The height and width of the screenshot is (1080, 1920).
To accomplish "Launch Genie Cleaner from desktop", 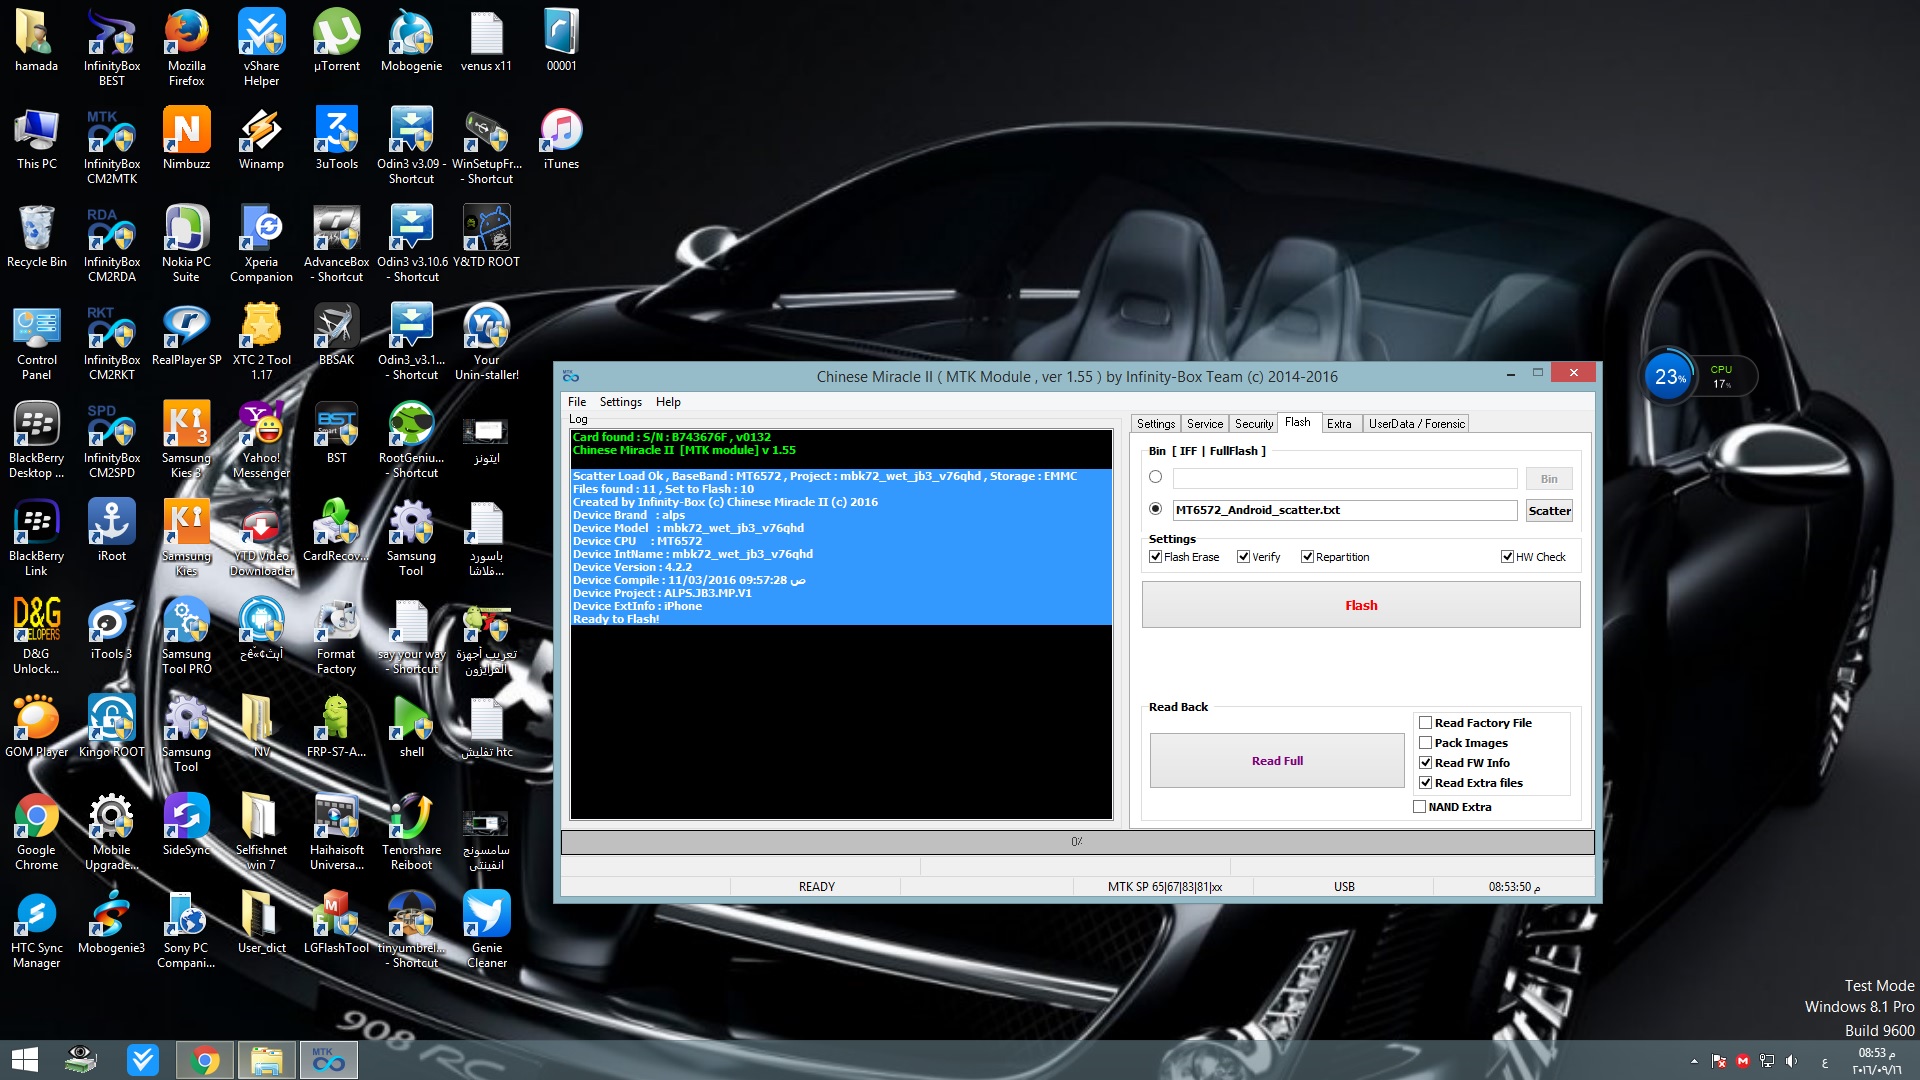I will tap(486, 929).
